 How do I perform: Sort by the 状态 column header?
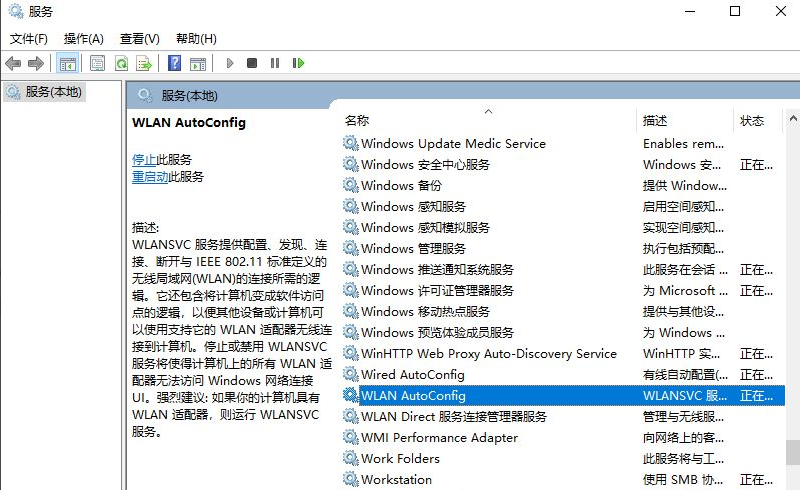[757, 120]
